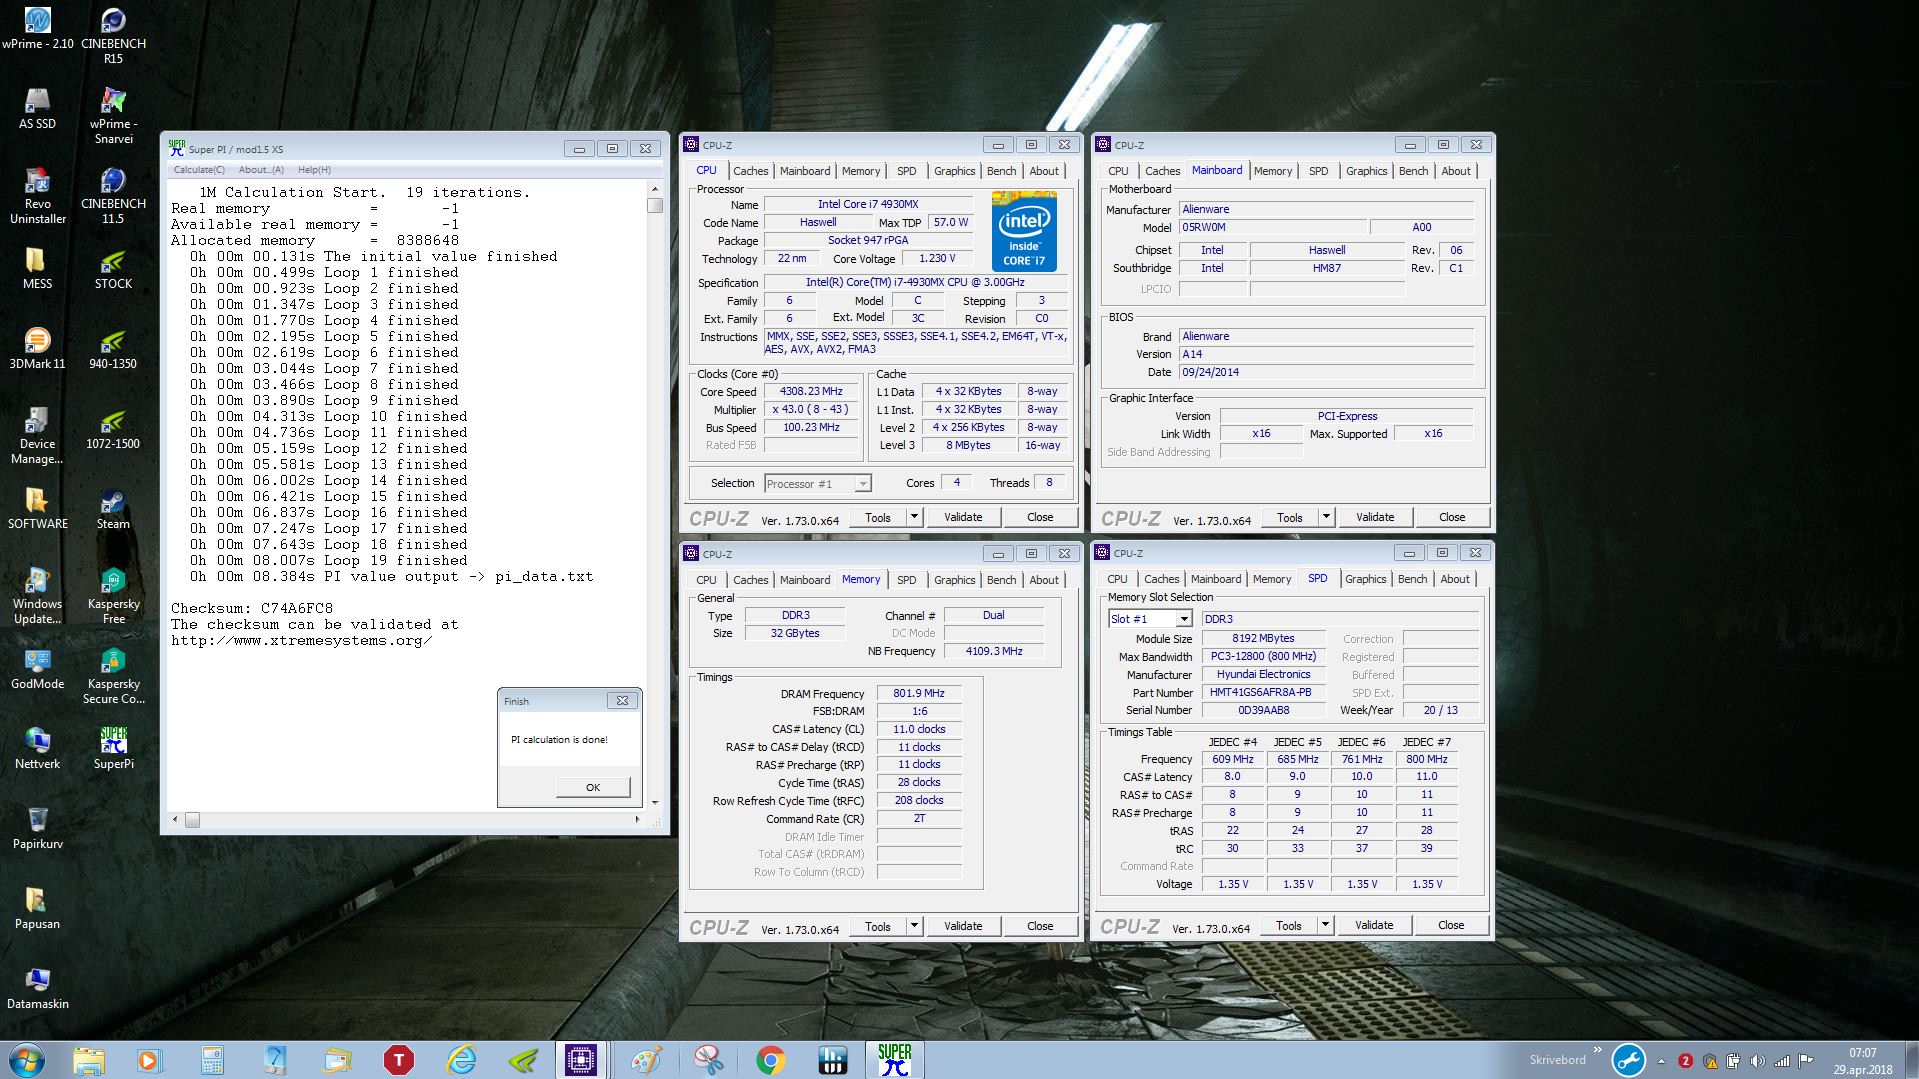This screenshot has height=1079, width=1919.
Task: Click the Super PI horizontal scrollbar thumb
Action: click(192, 820)
